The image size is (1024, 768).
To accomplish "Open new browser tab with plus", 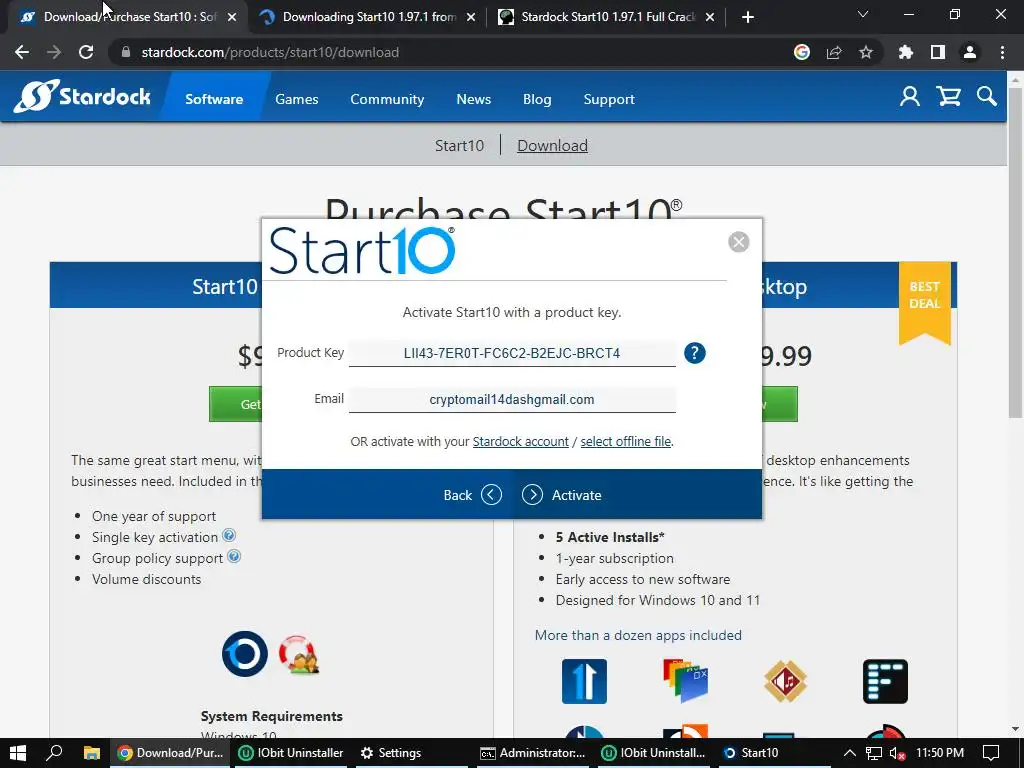I will (x=748, y=17).
